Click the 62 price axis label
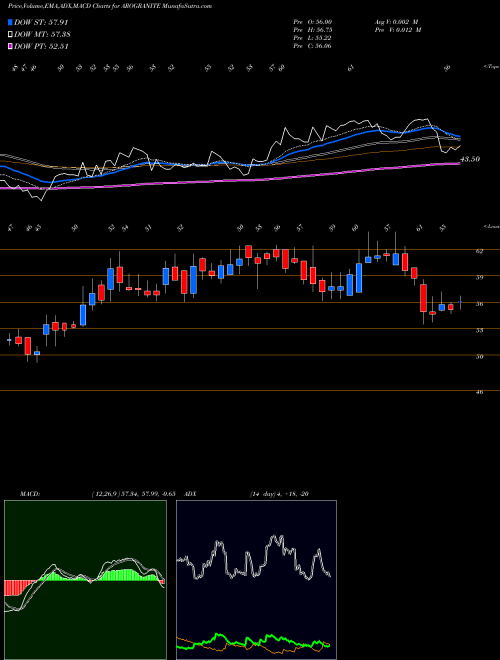 (479, 251)
